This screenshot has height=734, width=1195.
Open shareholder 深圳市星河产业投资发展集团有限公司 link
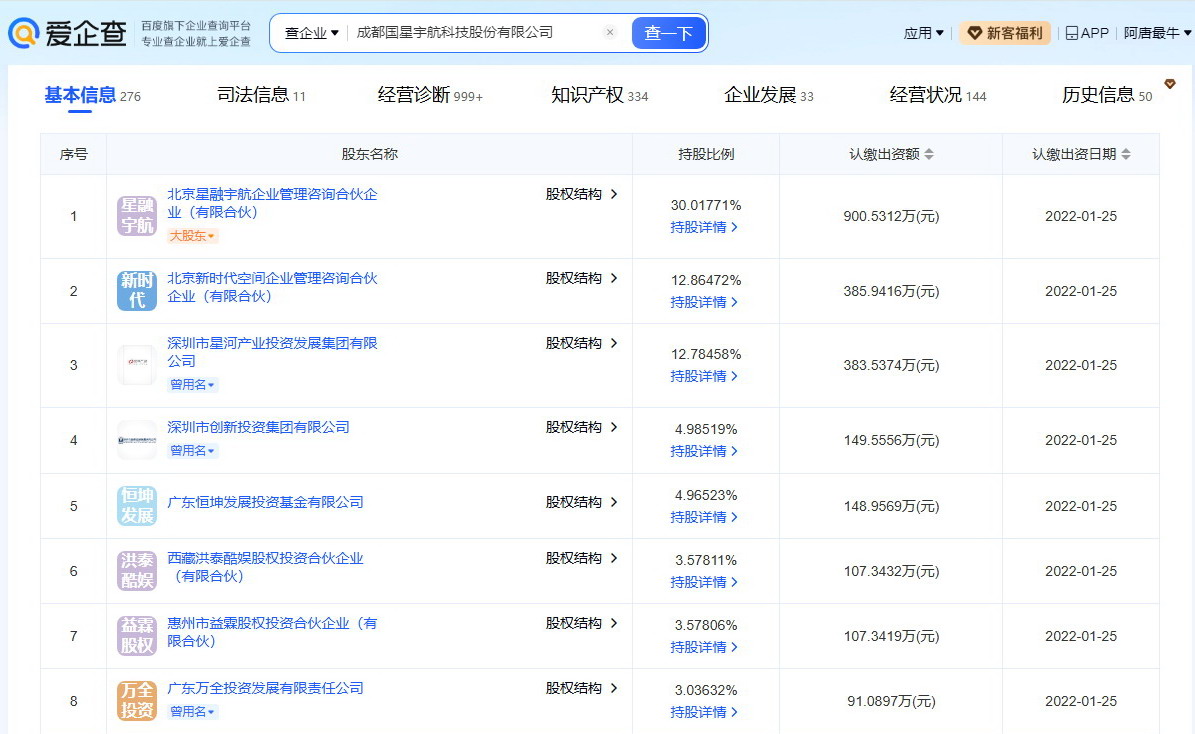[x=272, y=351]
